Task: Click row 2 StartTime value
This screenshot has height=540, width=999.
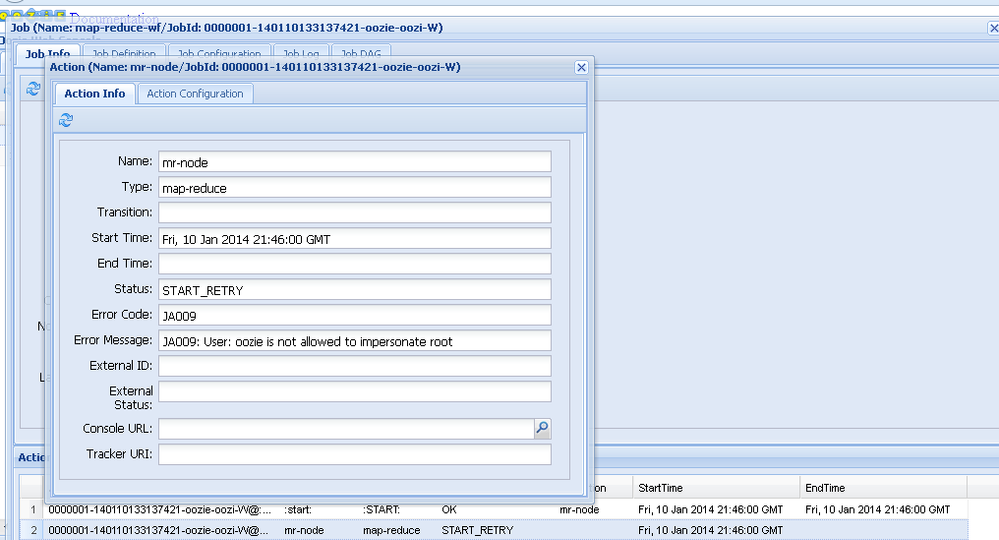Action: pos(710,530)
